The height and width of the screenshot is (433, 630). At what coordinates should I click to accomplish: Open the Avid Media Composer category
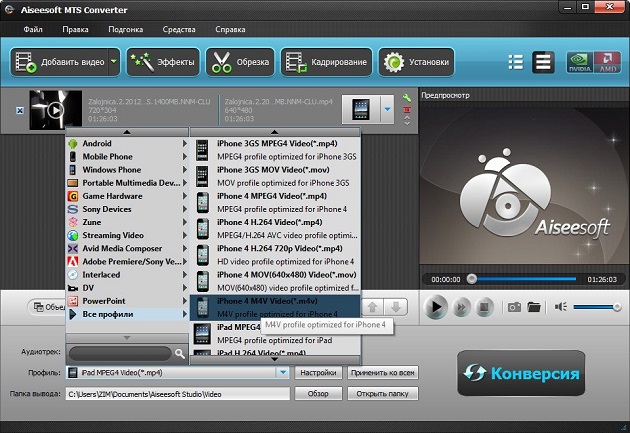pos(127,249)
